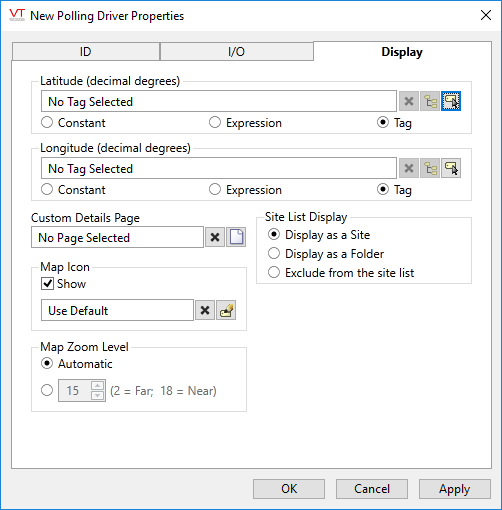Clear the Map Icon selection
This screenshot has width=502, height=510.
(205, 310)
